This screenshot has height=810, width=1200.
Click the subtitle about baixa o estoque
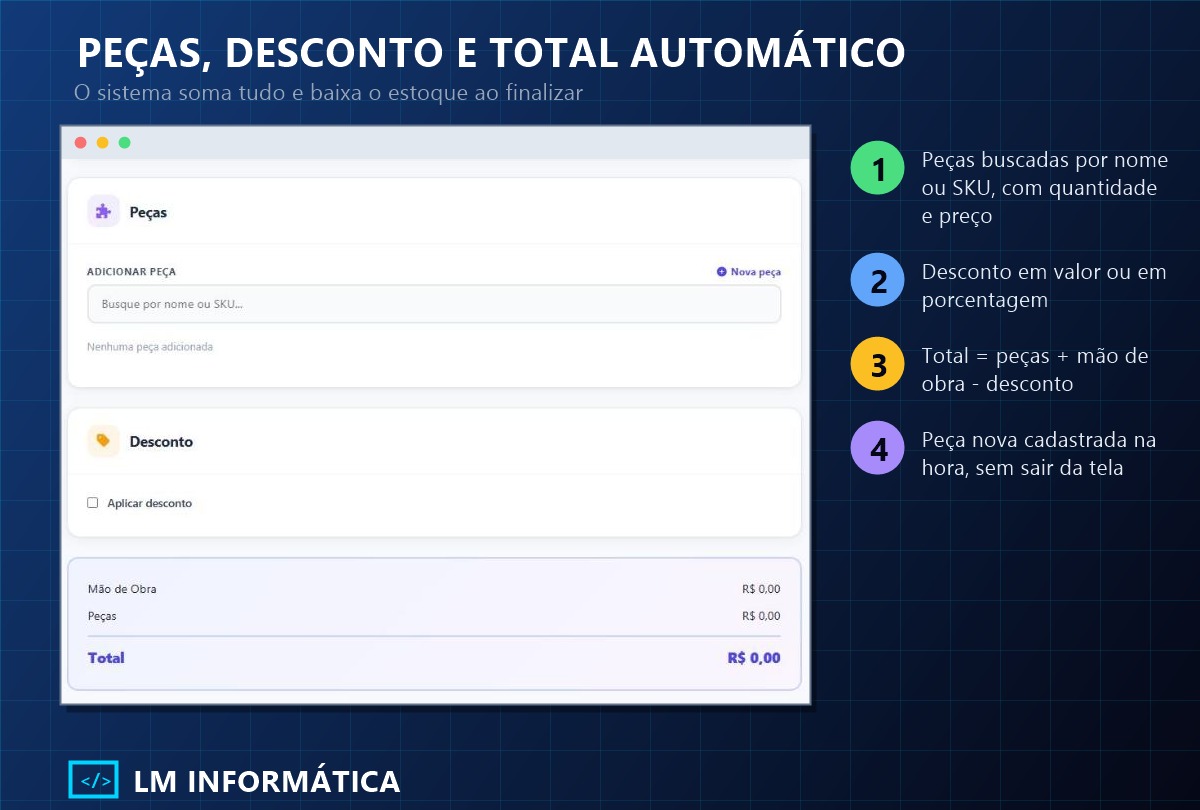[328, 92]
